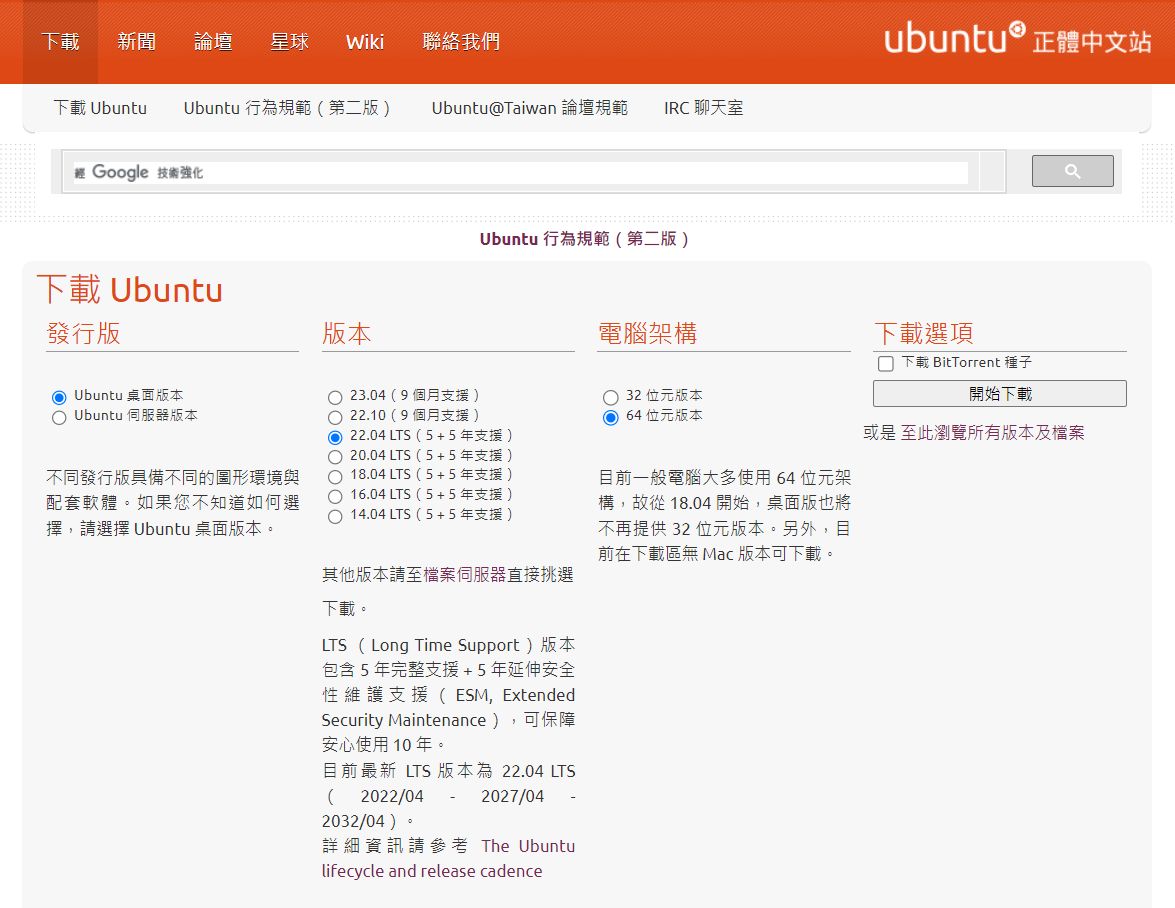
Task: Select the 32 位元版本 radio button
Action: tap(611, 396)
